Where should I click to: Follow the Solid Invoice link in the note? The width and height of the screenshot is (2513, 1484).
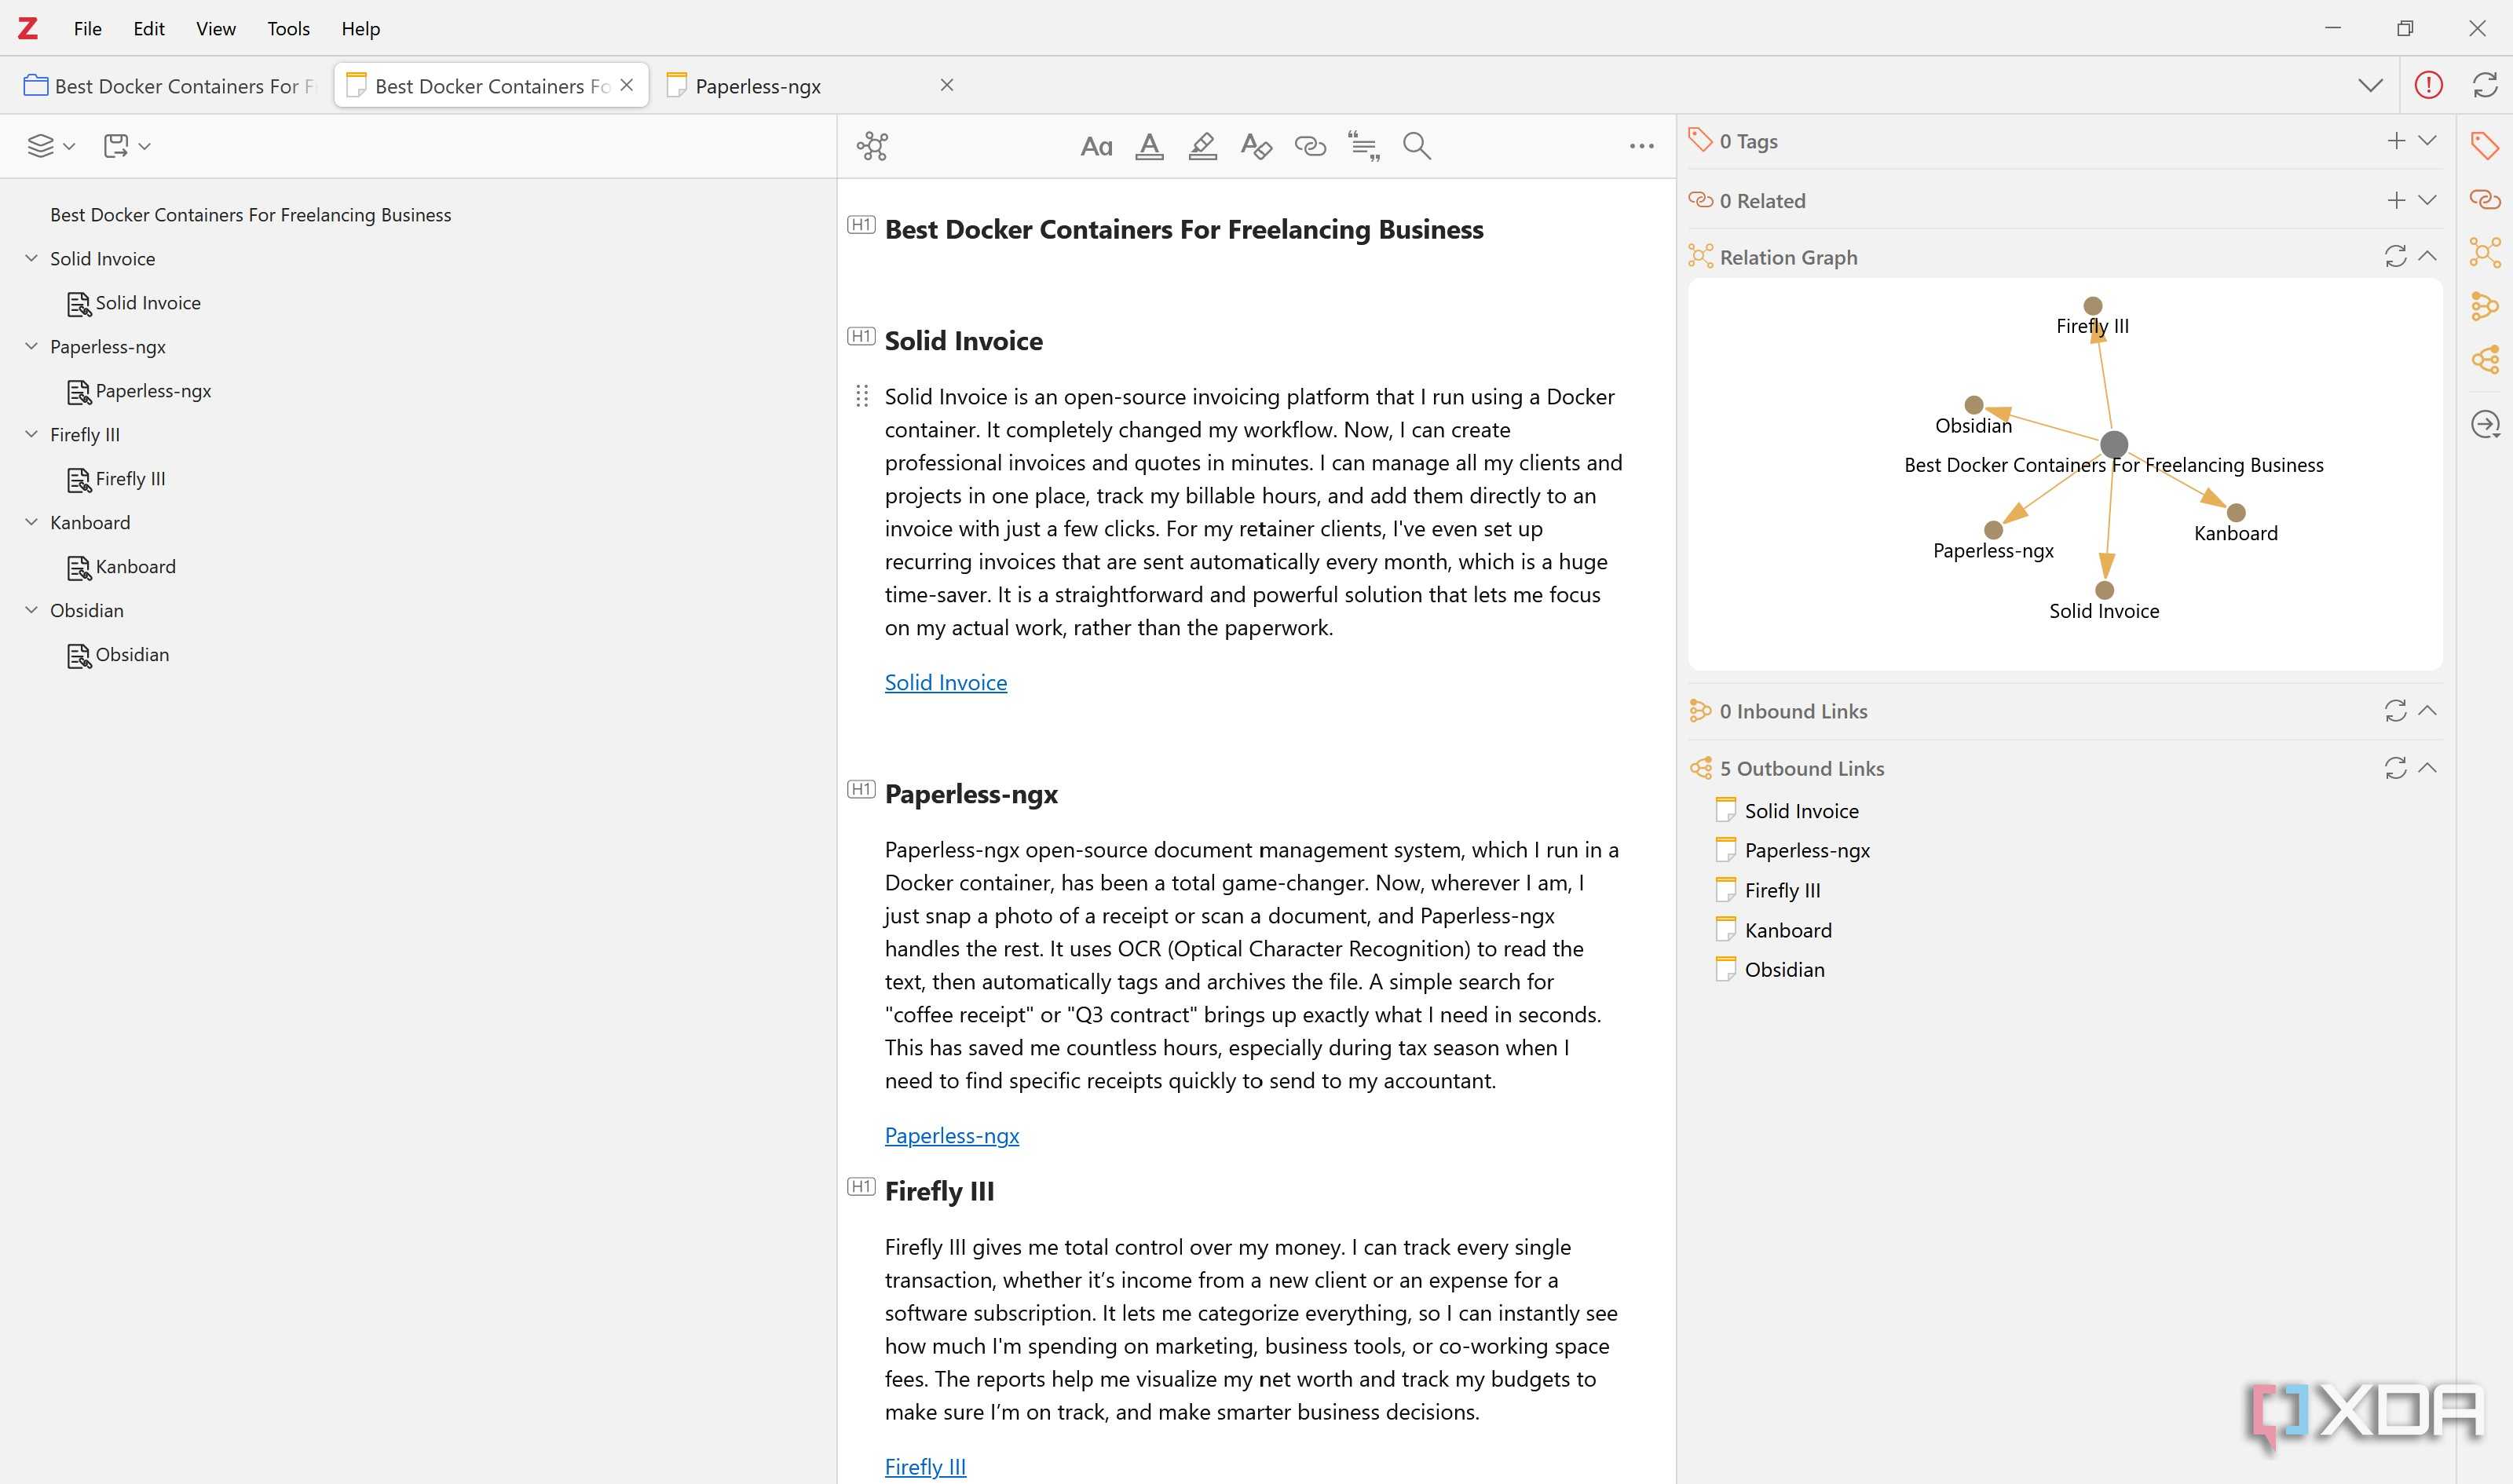945,682
